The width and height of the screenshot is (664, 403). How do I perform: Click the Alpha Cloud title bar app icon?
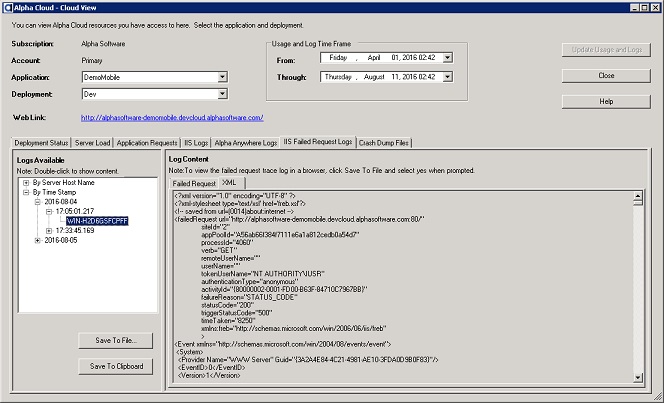tap(7, 7)
